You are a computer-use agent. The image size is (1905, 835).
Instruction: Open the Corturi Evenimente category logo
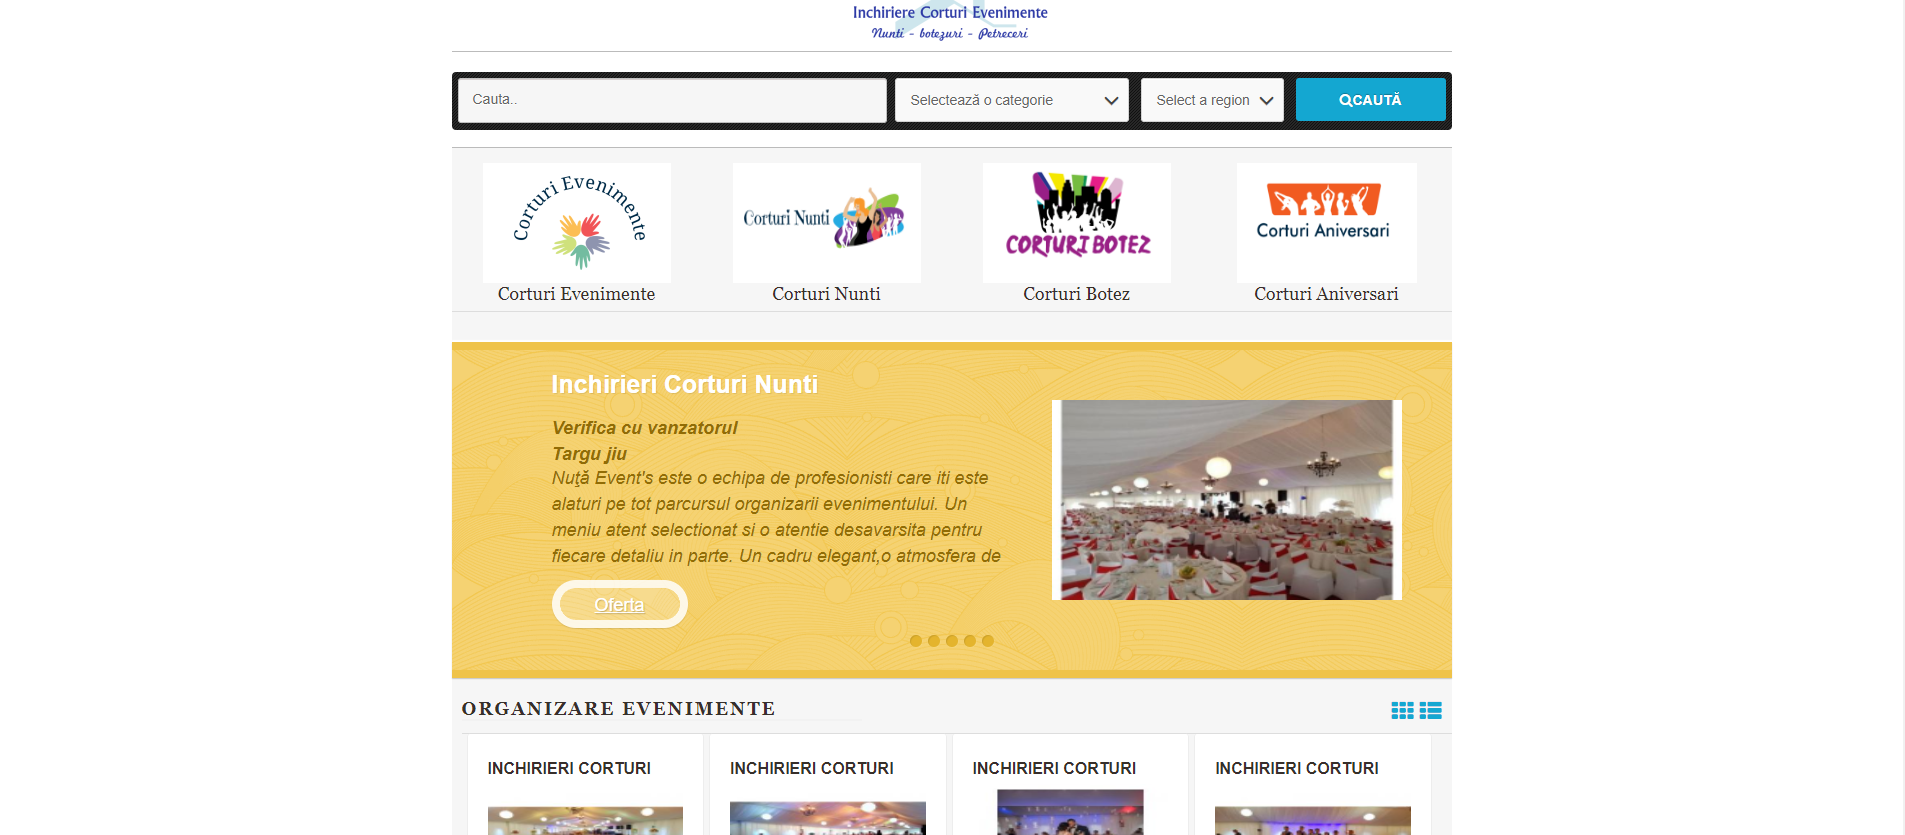coord(577,223)
